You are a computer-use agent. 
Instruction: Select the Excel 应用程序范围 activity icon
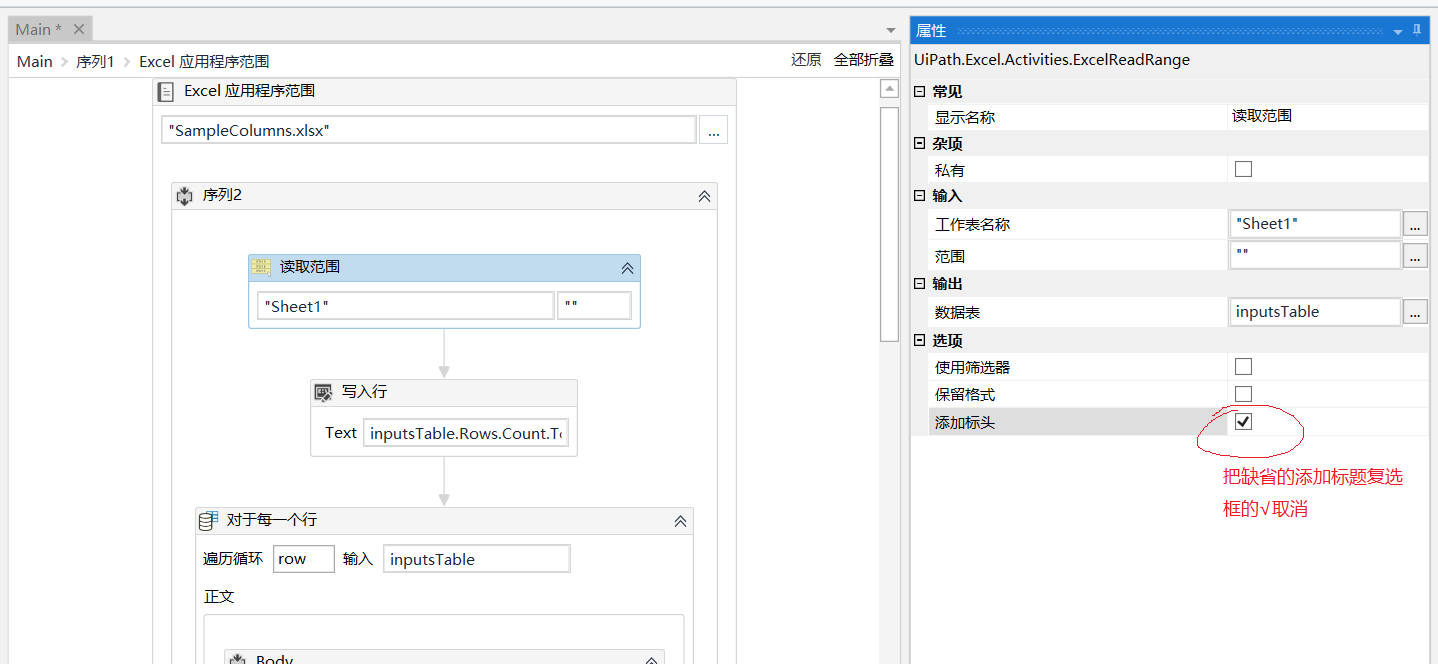166,91
